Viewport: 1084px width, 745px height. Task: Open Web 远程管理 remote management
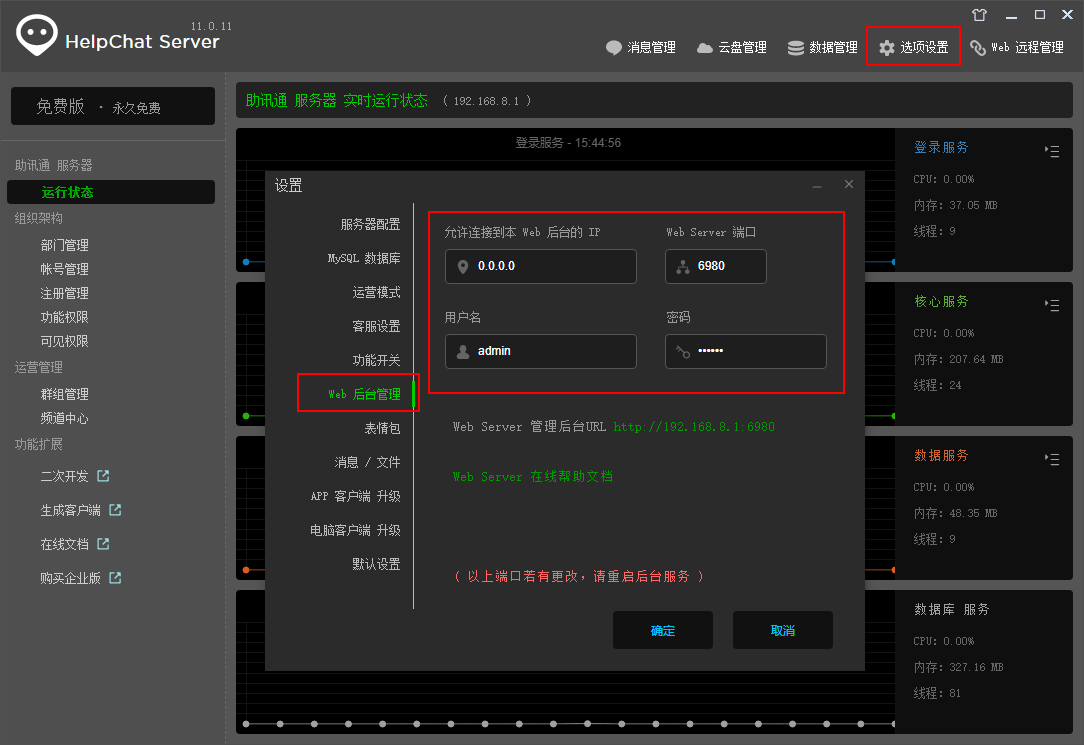1017,47
